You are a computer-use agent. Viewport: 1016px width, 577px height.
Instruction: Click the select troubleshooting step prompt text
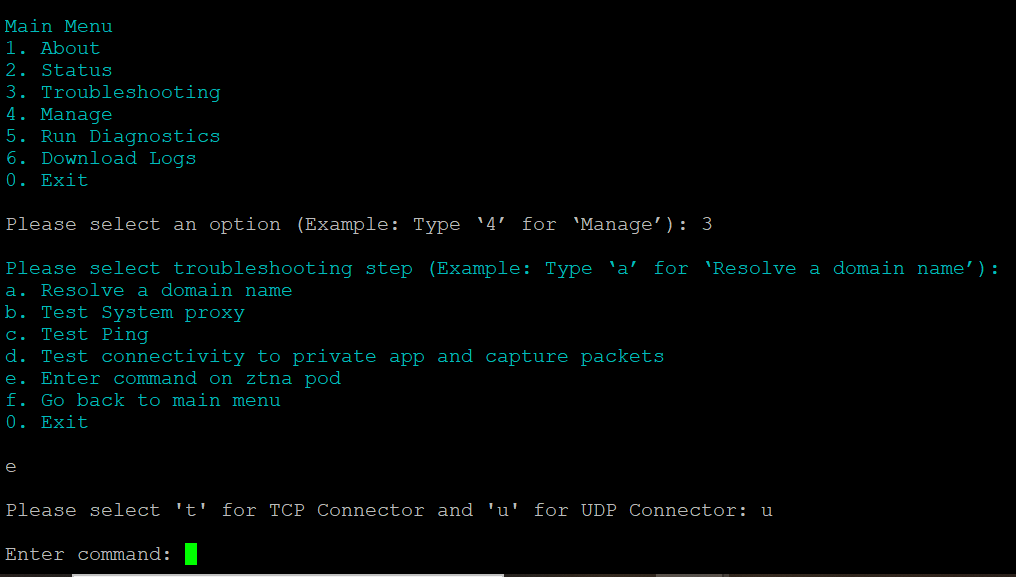point(502,268)
